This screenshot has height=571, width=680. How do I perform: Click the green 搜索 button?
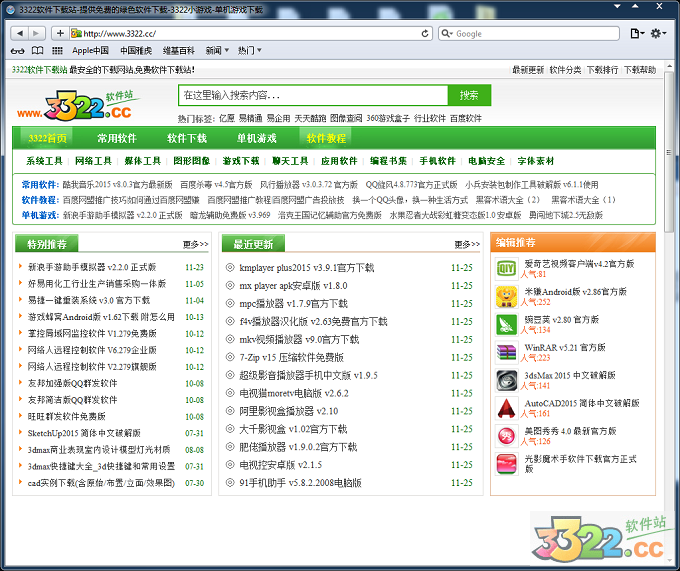click(x=469, y=95)
